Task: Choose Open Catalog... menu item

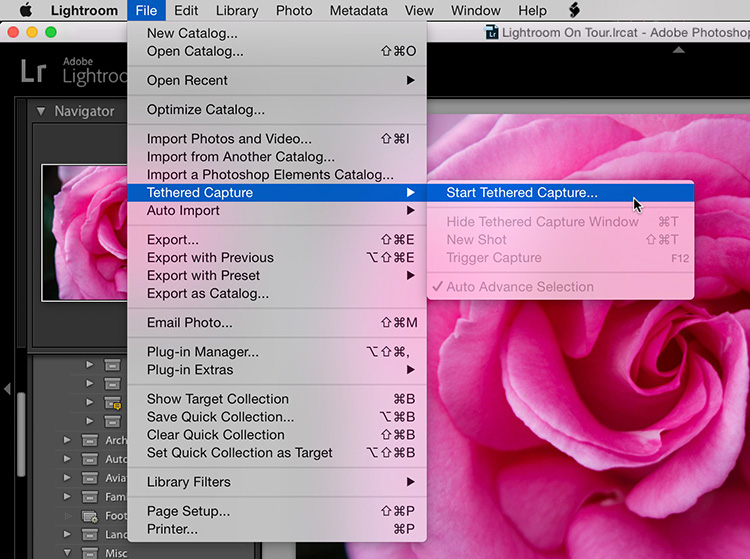Action: point(277,51)
